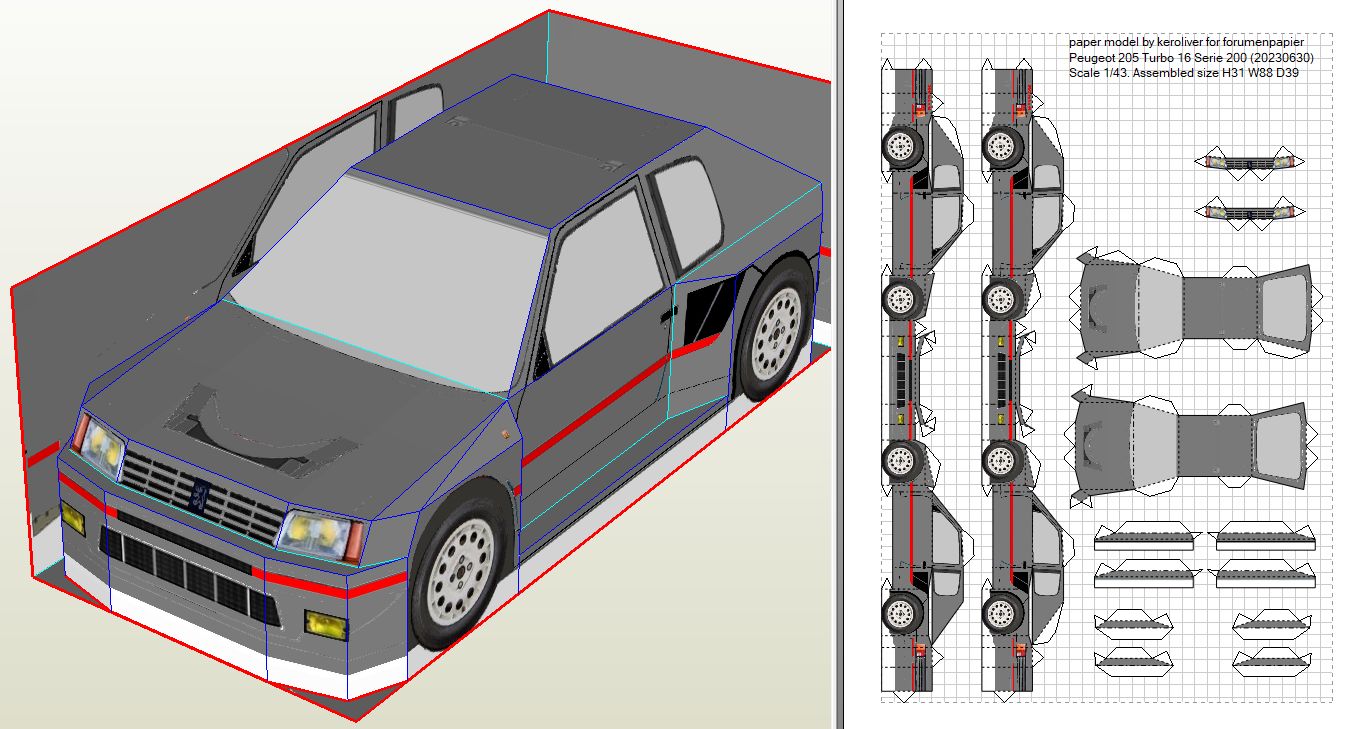Viewport: 1347px width, 729px height.
Task: Click the divider between 3D and 2D panes
Action: click(837, 364)
